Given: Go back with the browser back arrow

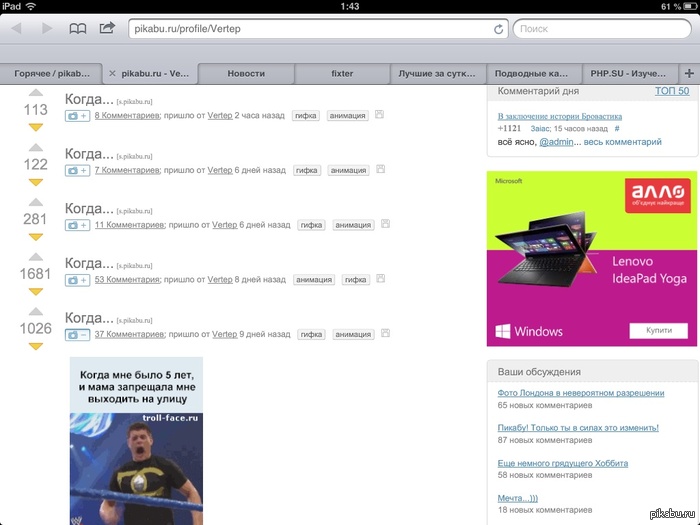Looking at the screenshot, I should pos(16,29).
